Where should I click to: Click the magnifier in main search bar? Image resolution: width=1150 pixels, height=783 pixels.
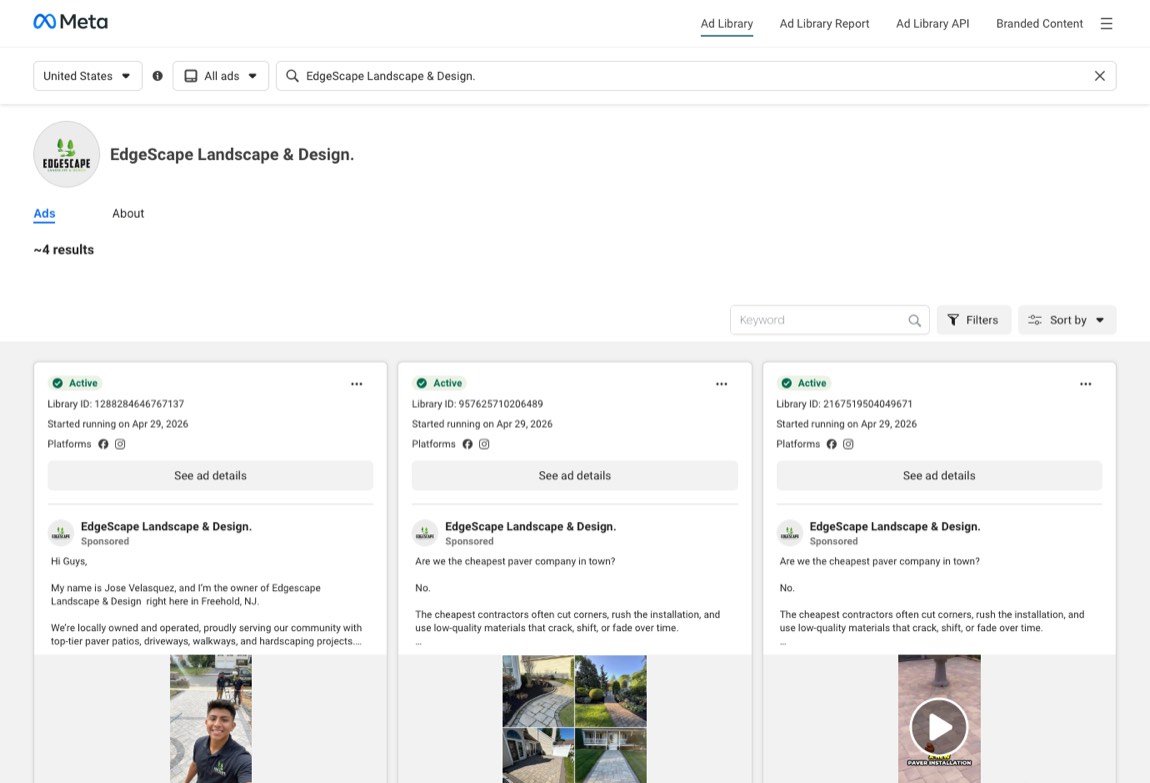pyautogui.click(x=292, y=76)
